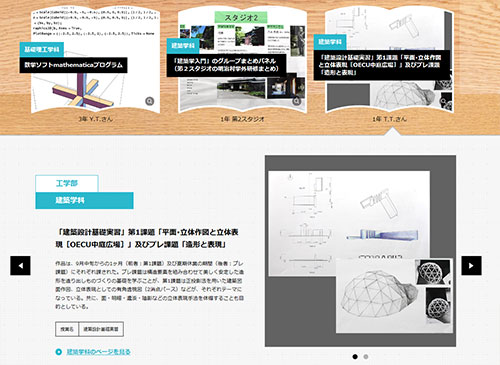Click the 基礎理工学科 label on first card
This screenshot has width=500, height=365.
coord(42,49)
